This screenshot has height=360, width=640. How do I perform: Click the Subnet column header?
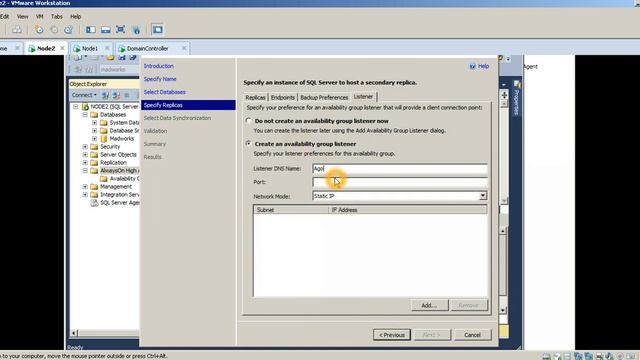pyautogui.click(x=291, y=210)
